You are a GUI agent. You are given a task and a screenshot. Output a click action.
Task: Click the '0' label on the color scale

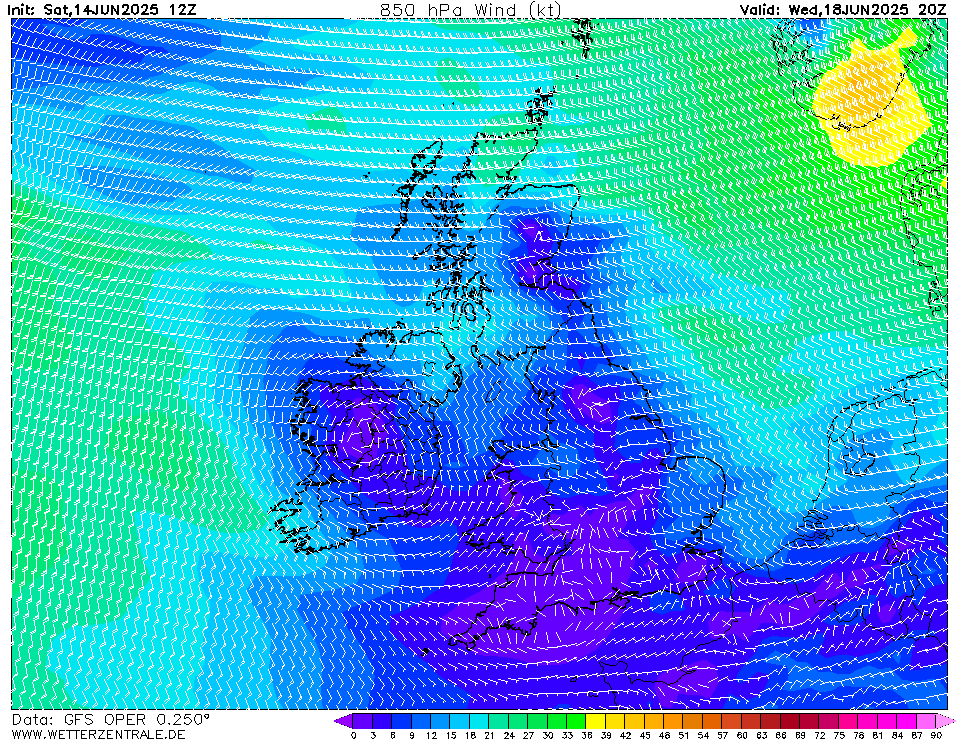point(354,735)
